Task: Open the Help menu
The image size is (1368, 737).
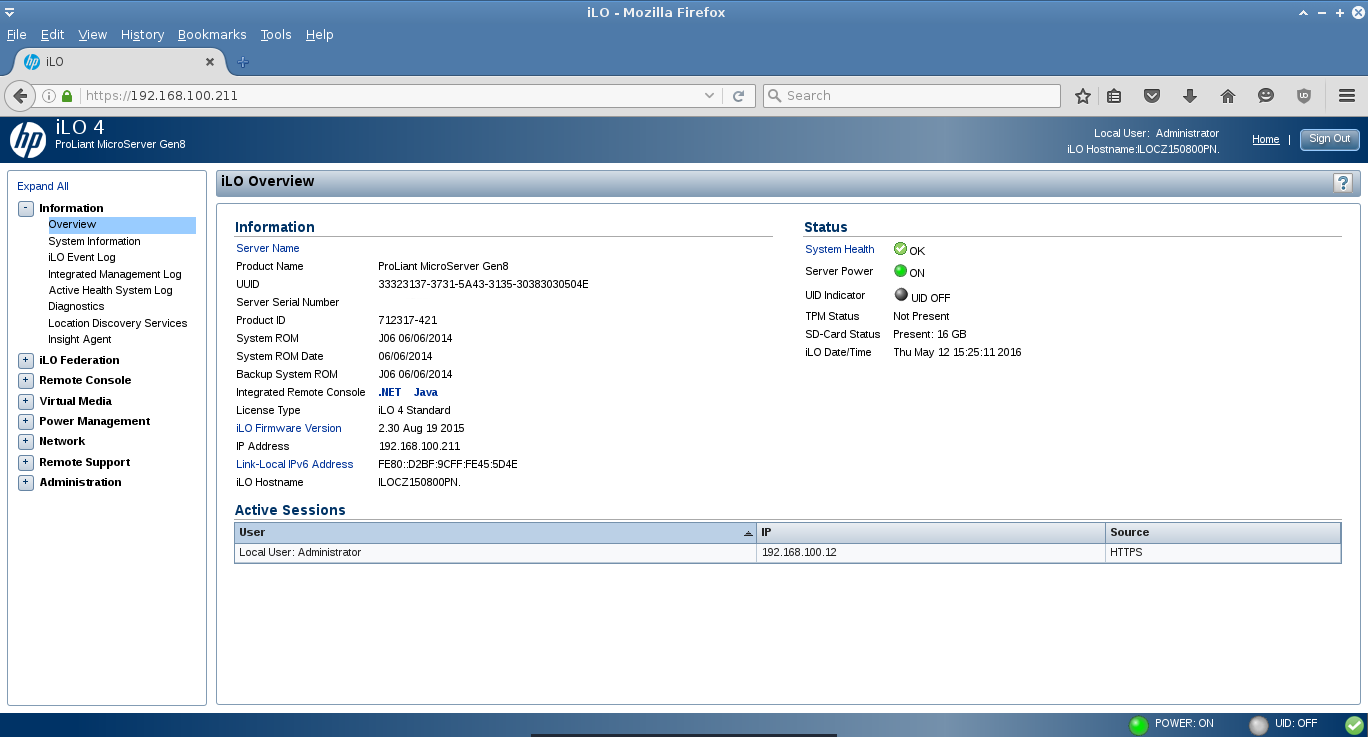Action: pos(320,35)
